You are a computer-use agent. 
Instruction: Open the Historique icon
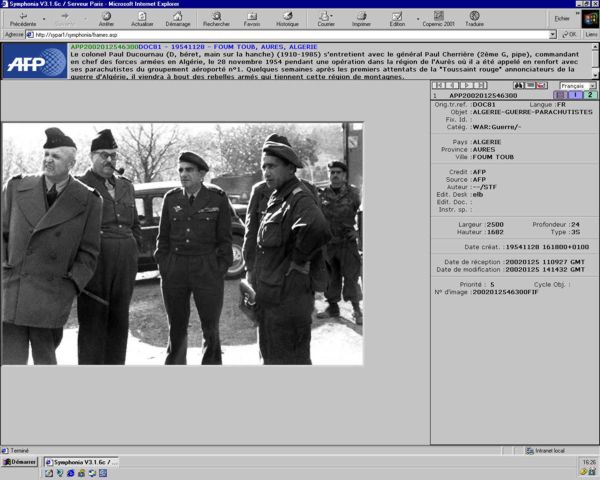tap(287, 18)
